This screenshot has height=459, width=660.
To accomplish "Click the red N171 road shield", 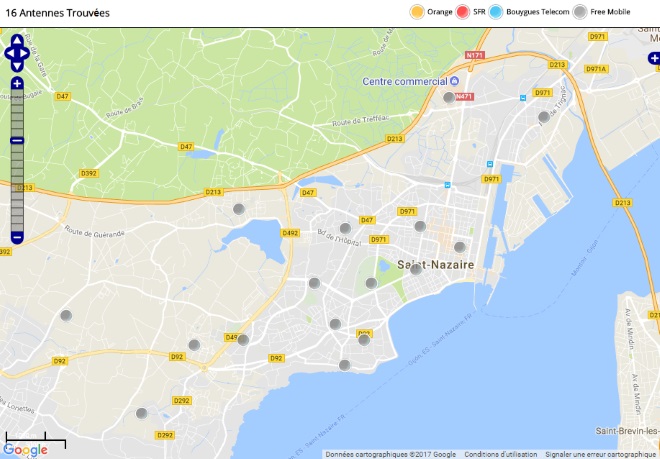I will coord(475,55).
